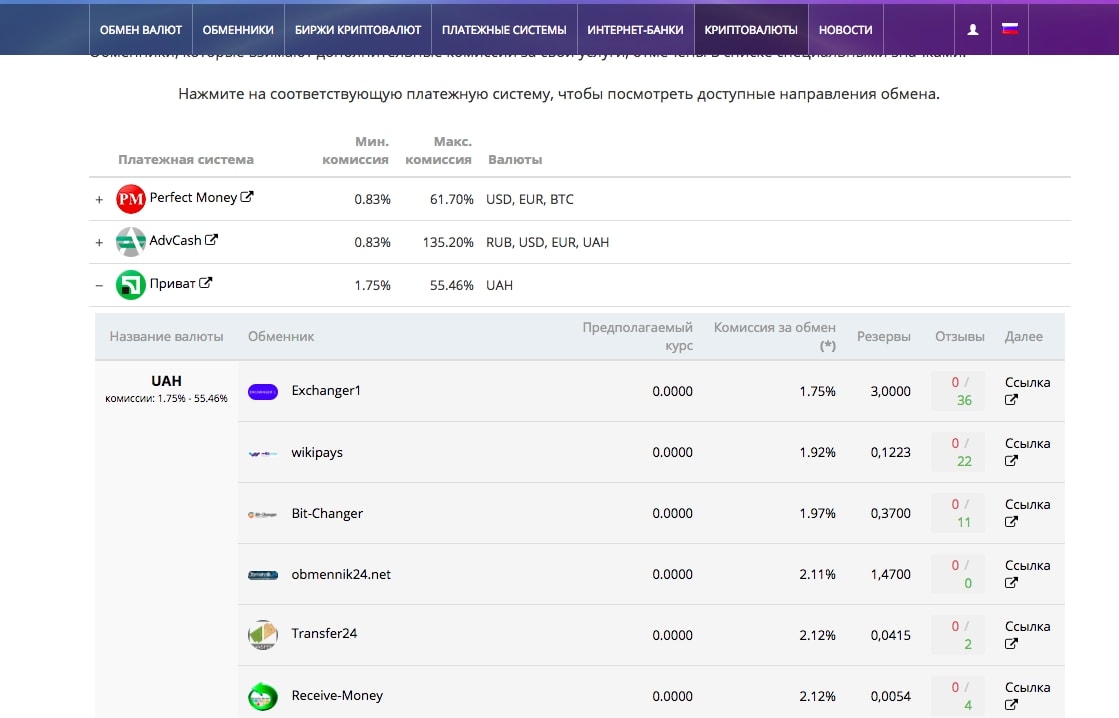View Transfer24 reviews count 0 / 2

pyautogui.click(x=960, y=635)
